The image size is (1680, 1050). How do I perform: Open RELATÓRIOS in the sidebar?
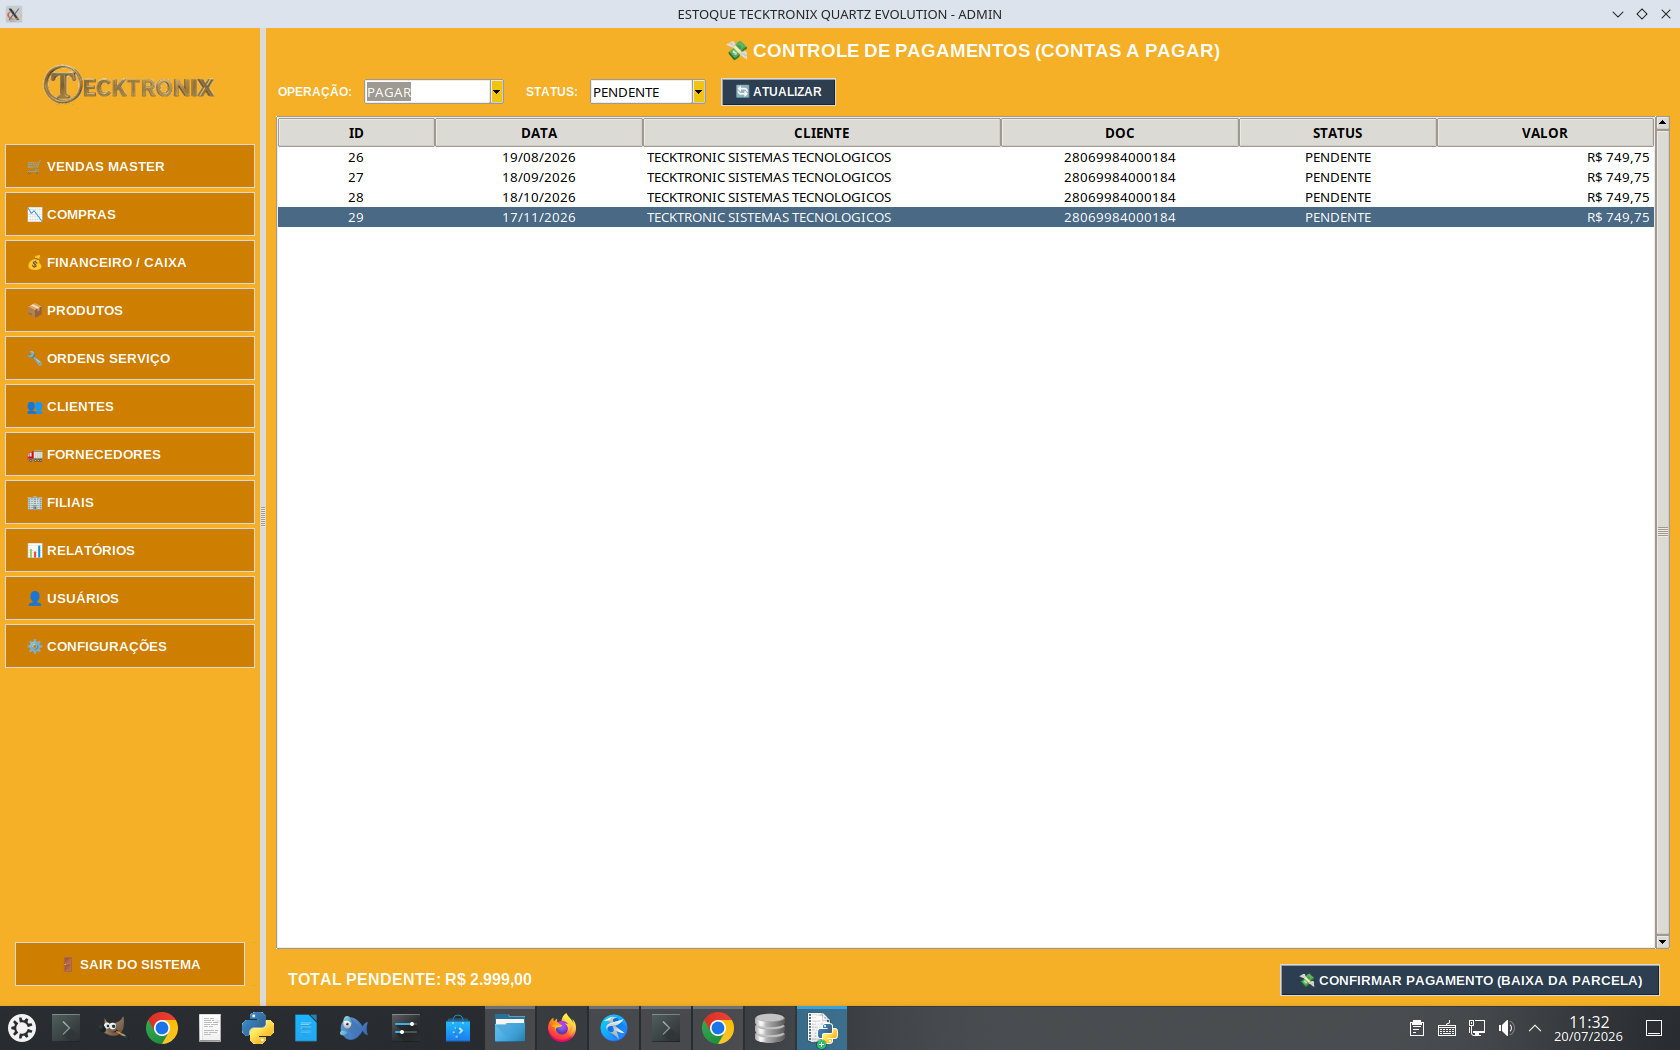[x=130, y=550]
